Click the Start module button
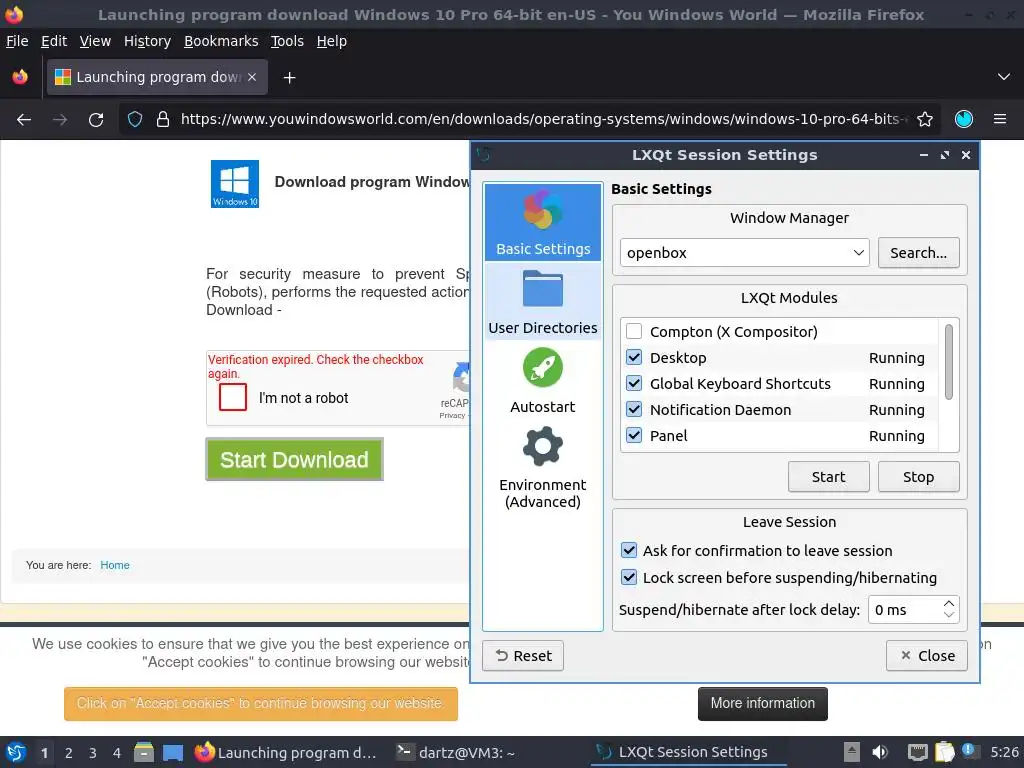The height and width of the screenshot is (768, 1024). tap(828, 477)
